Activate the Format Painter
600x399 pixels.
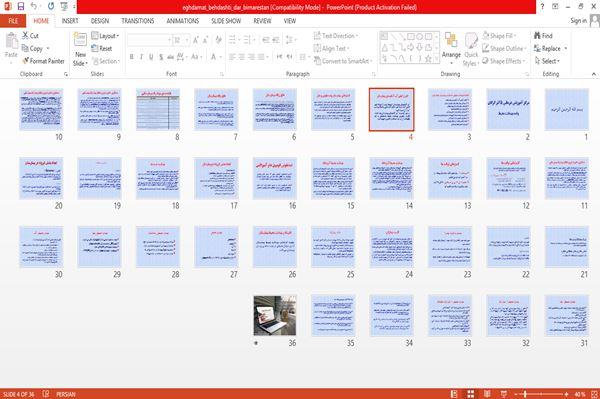coord(43,61)
